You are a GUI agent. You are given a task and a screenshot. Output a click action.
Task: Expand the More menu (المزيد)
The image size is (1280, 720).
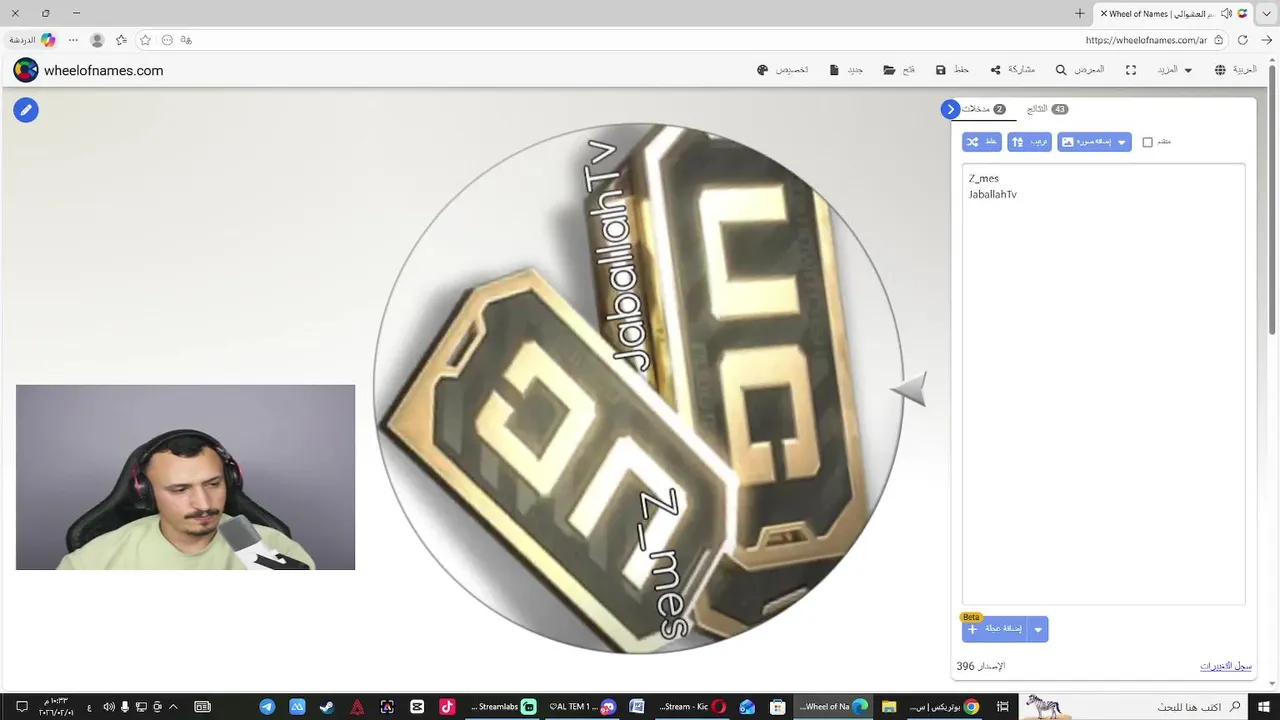pos(1174,70)
